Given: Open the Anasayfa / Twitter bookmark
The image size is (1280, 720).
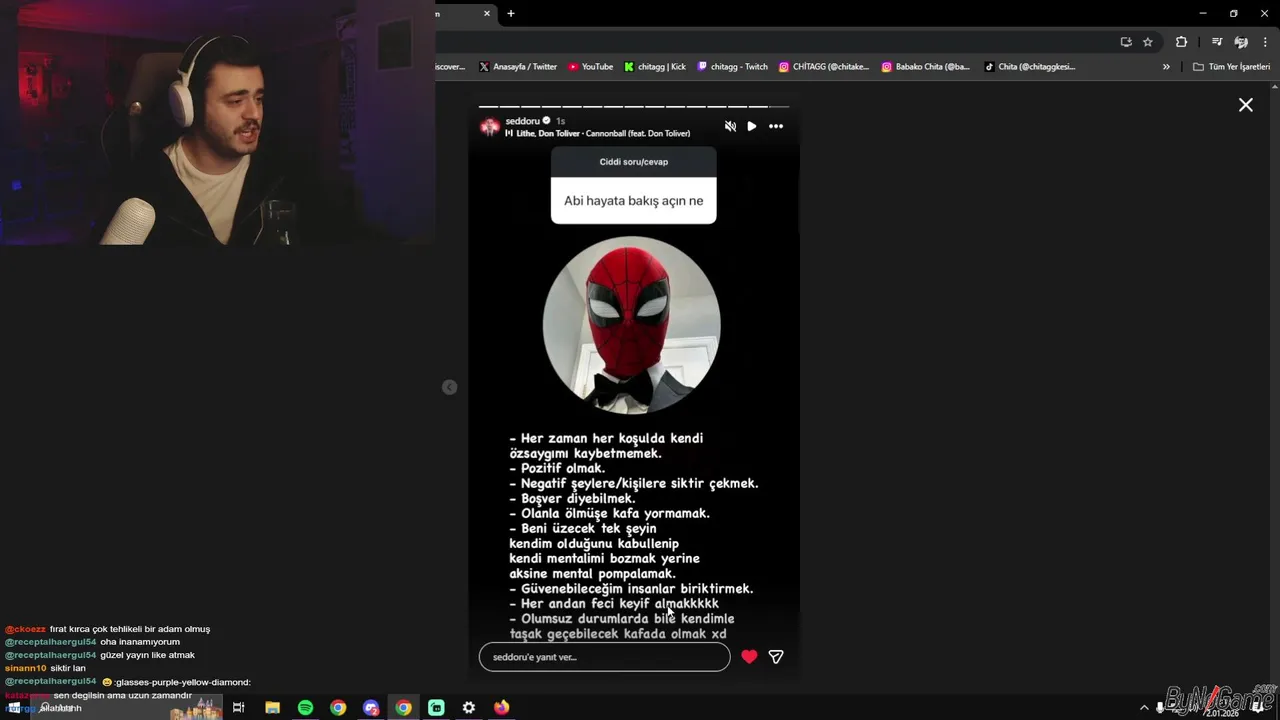Looking at the screenshot, I should tap(518, 67).
